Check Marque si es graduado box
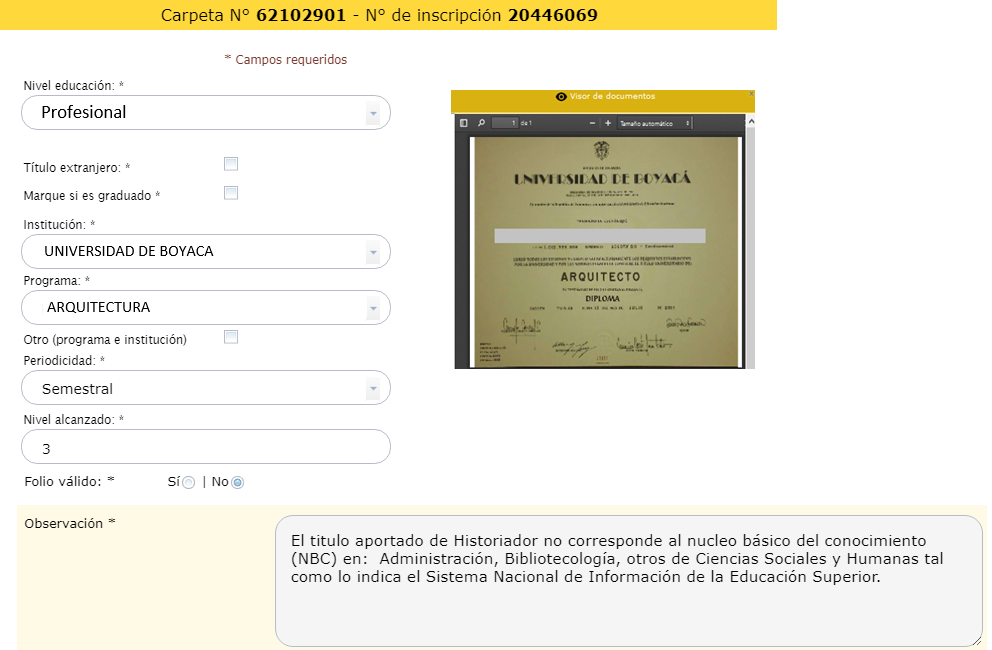 (231, 193)
